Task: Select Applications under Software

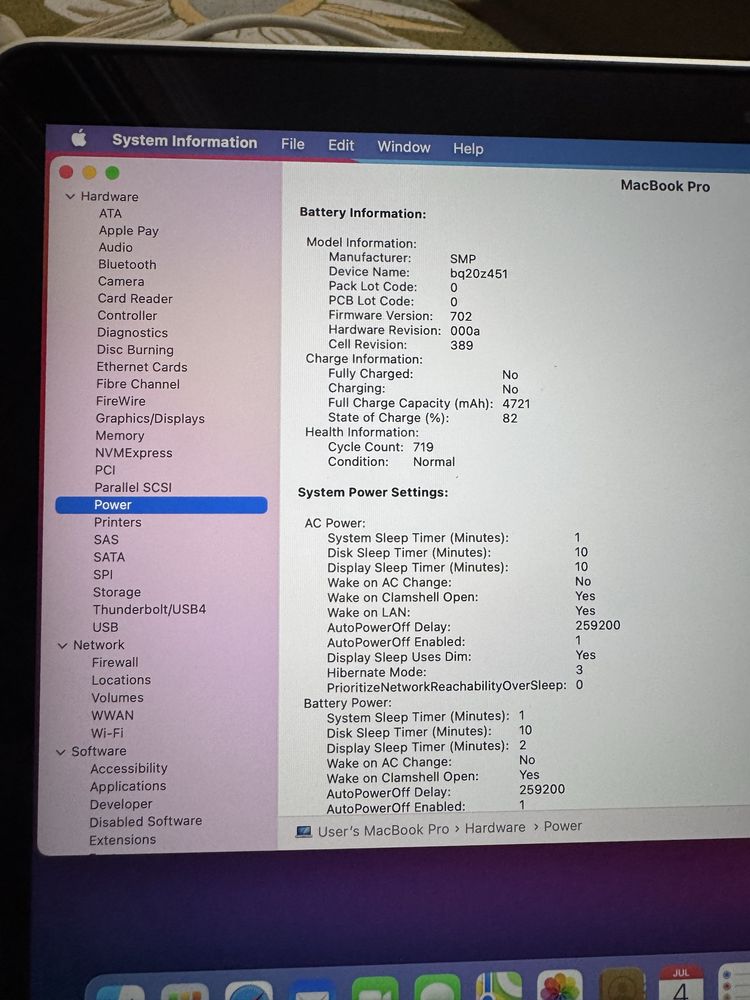Action: tap(128, 787)
